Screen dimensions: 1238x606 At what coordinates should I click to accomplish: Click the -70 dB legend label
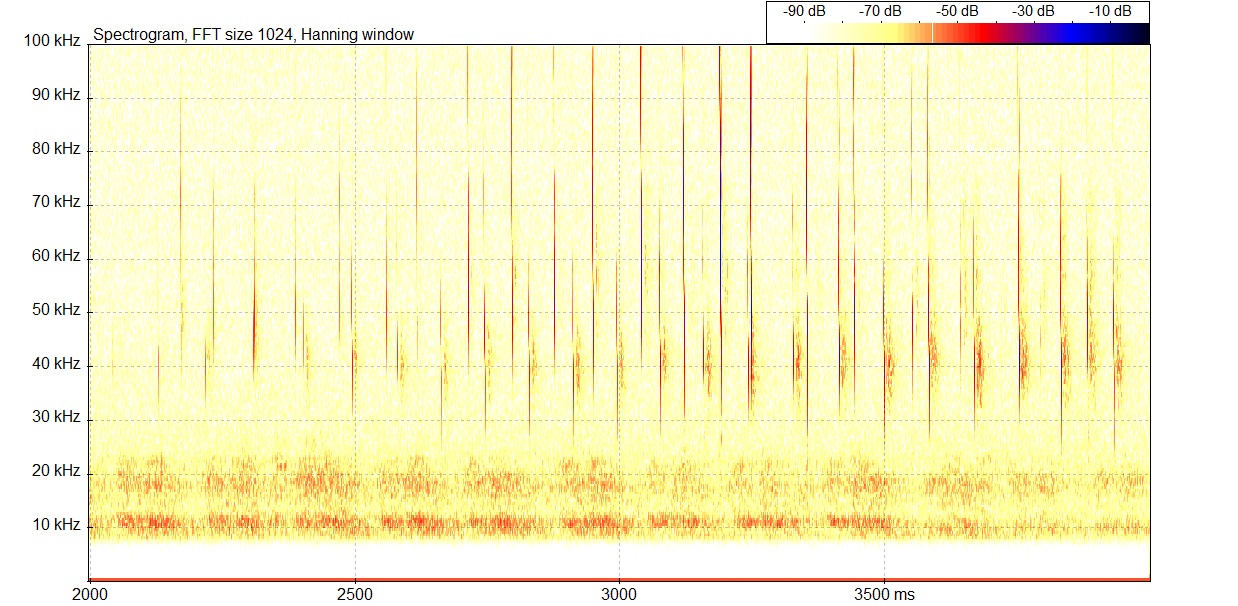tap(881, 11)
